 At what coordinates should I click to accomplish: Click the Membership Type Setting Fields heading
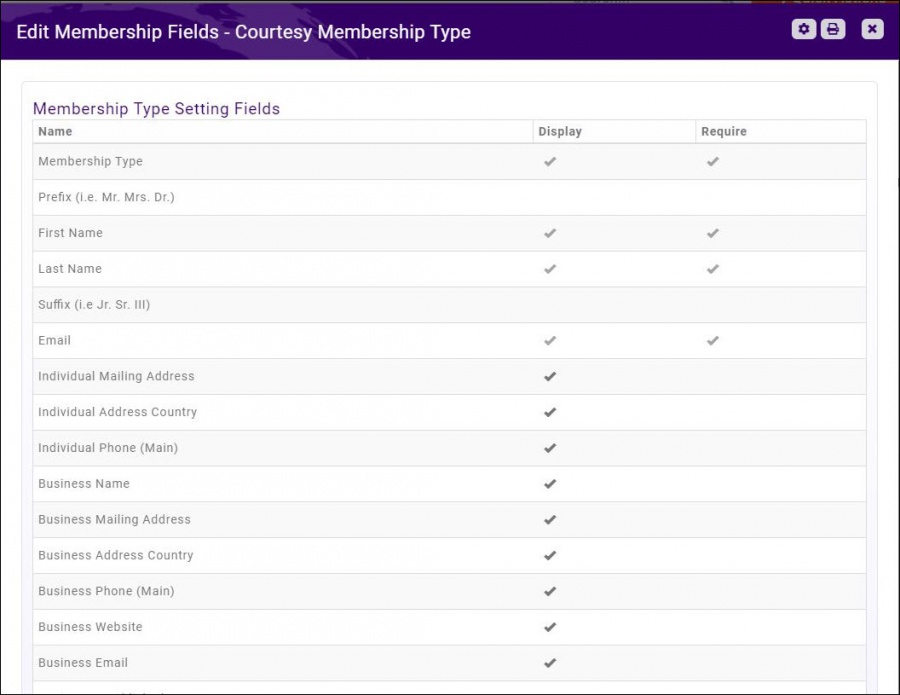(156, 108)
